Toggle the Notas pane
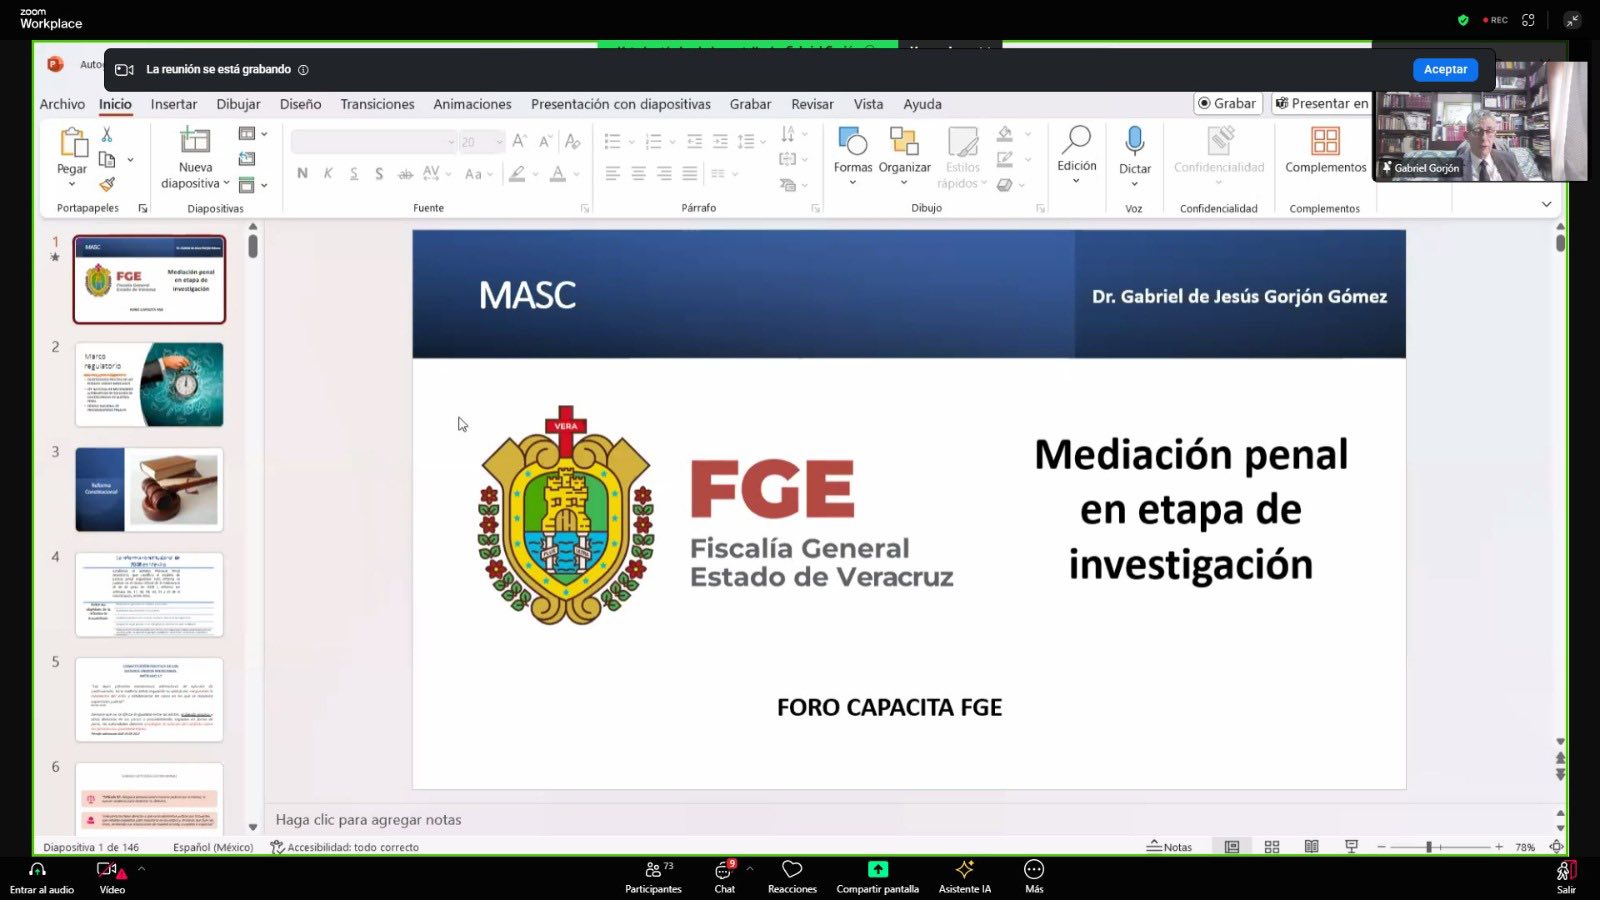 pos(1169,847)
